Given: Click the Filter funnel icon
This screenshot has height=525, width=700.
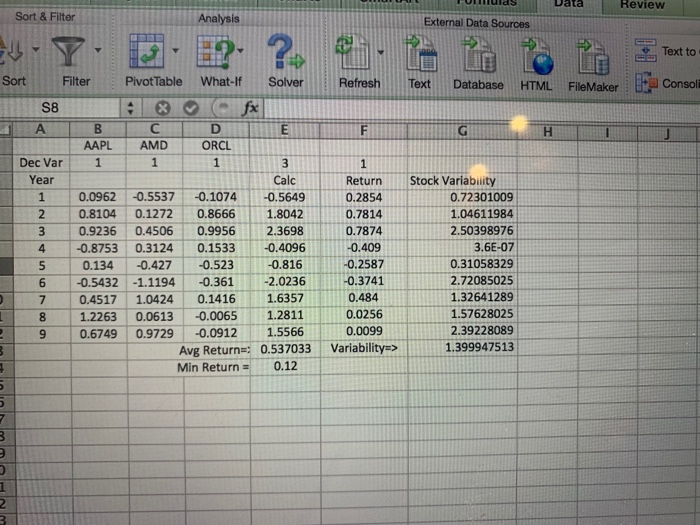Looking at the screenshot, I should pyautogui.click(x=68, y=50).
